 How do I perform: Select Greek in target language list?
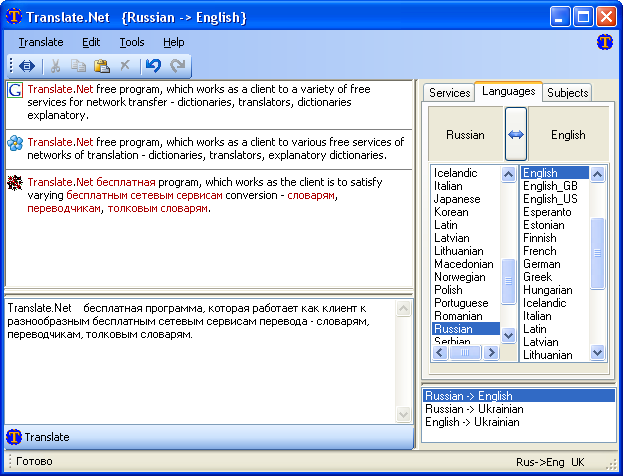555,277
